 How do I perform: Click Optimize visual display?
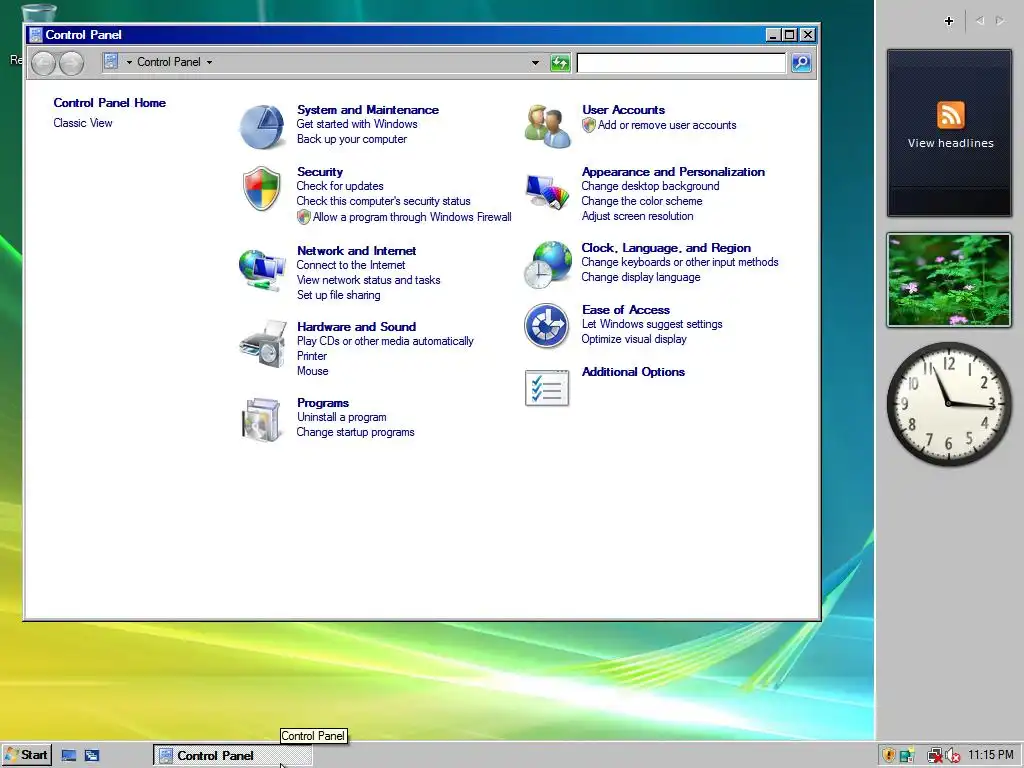tap(634, 339)
